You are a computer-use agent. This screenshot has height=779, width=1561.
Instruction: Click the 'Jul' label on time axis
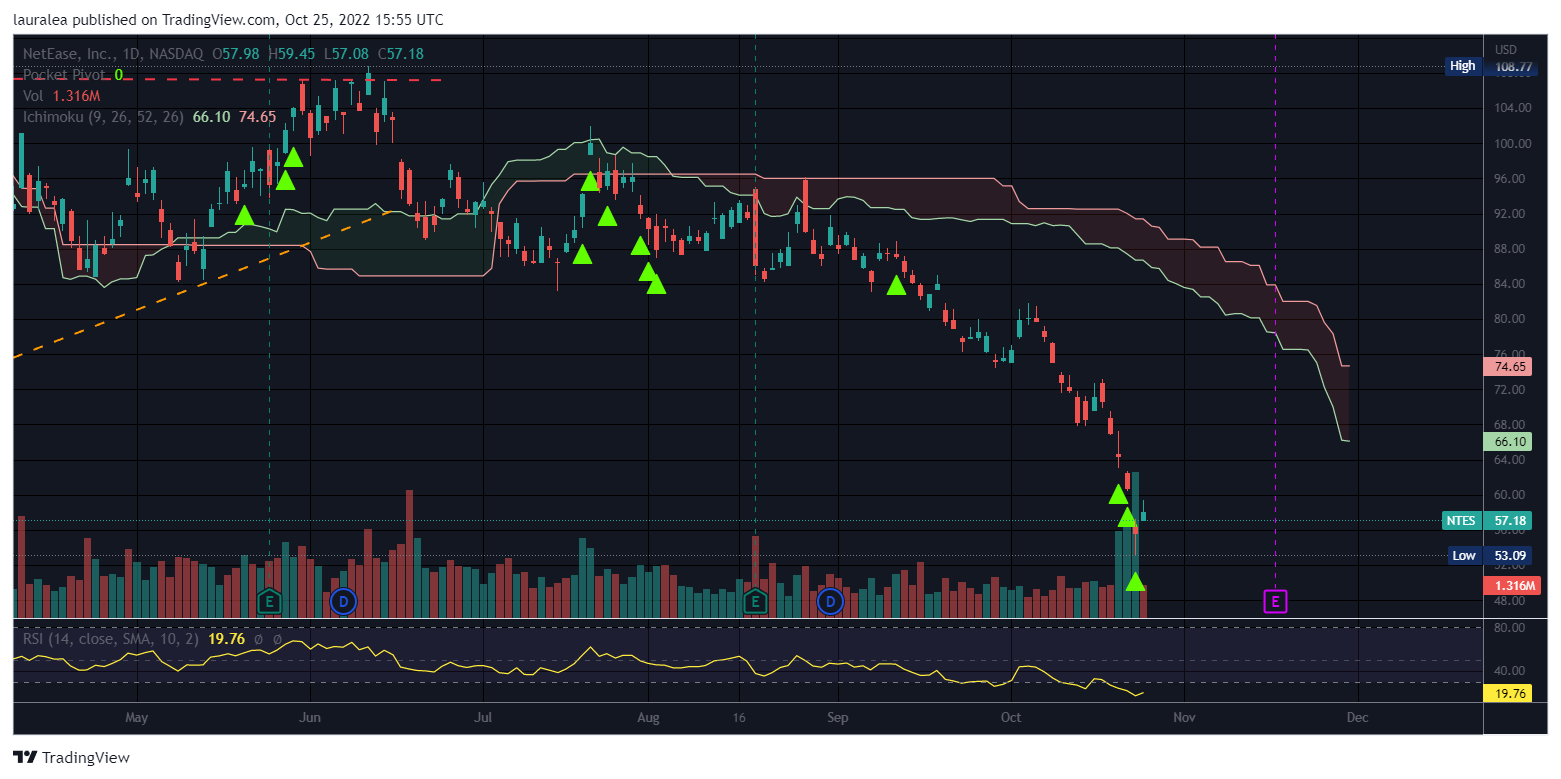coord(483,717)
